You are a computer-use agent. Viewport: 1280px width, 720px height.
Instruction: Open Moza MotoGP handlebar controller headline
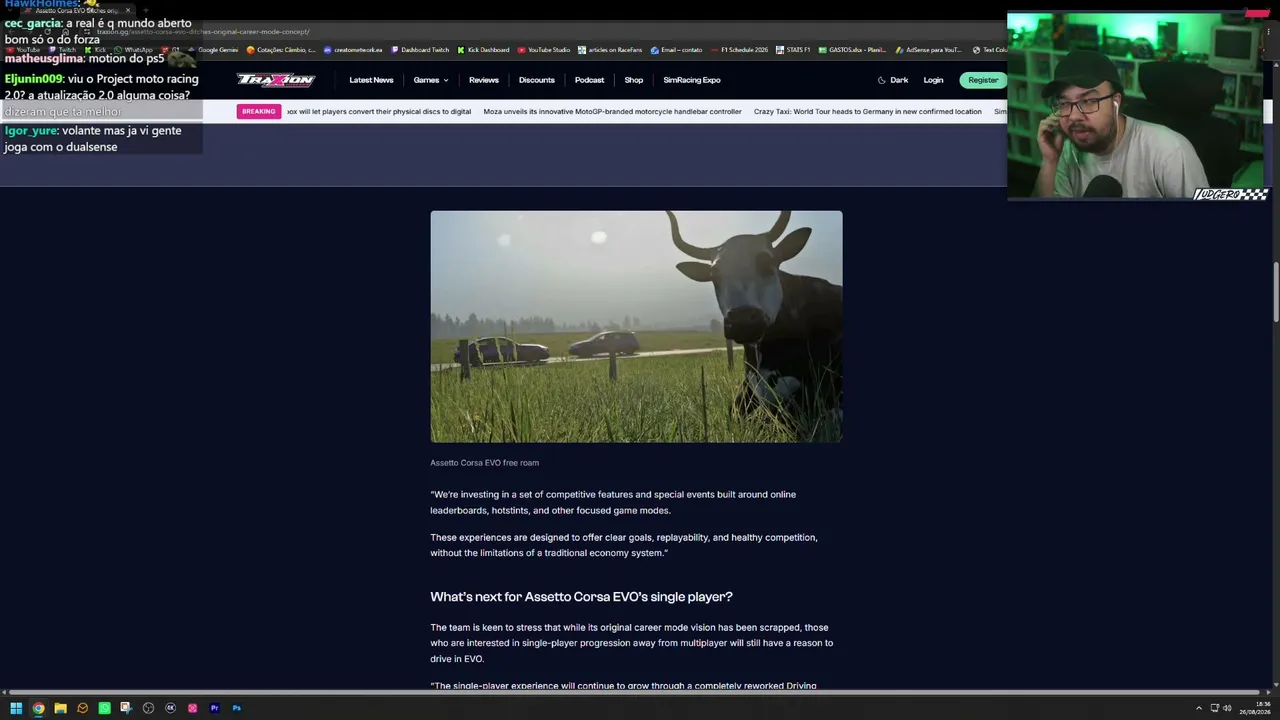[612, 112]
